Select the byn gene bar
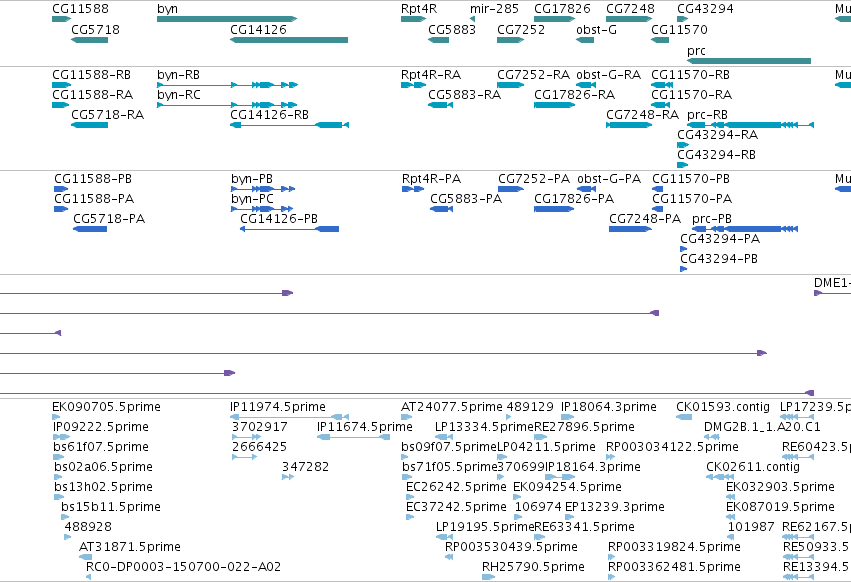The height and width of the screenshot is (582, 851). [227, 19]
